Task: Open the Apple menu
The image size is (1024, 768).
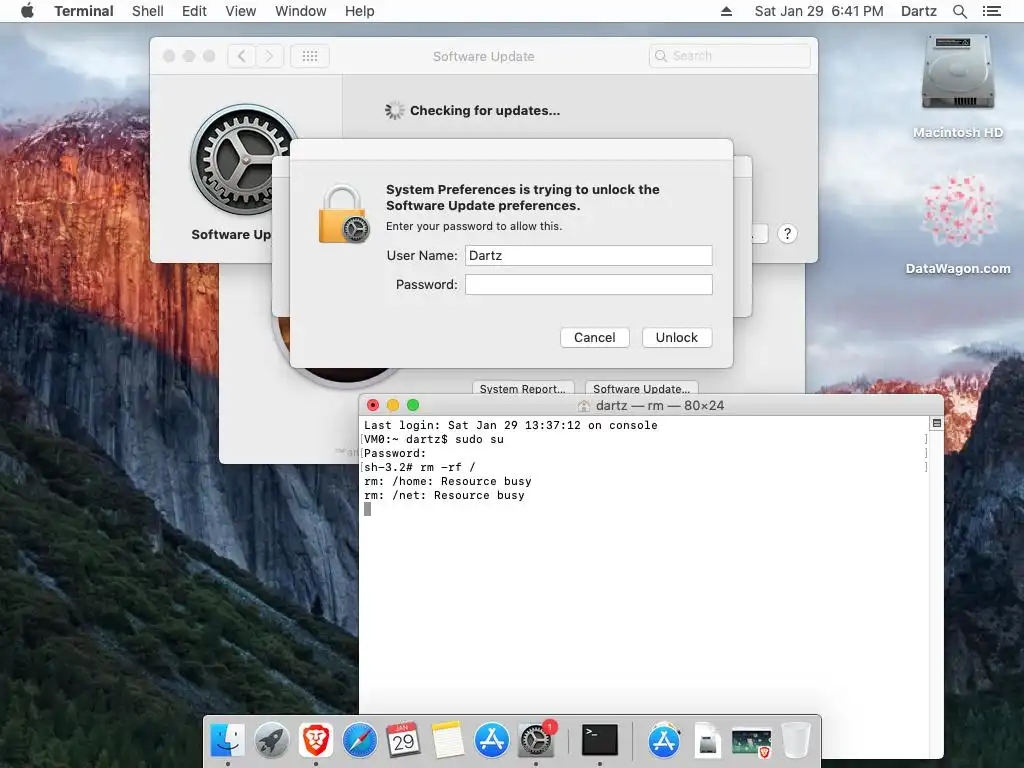Action: click(x=27, y=11)
